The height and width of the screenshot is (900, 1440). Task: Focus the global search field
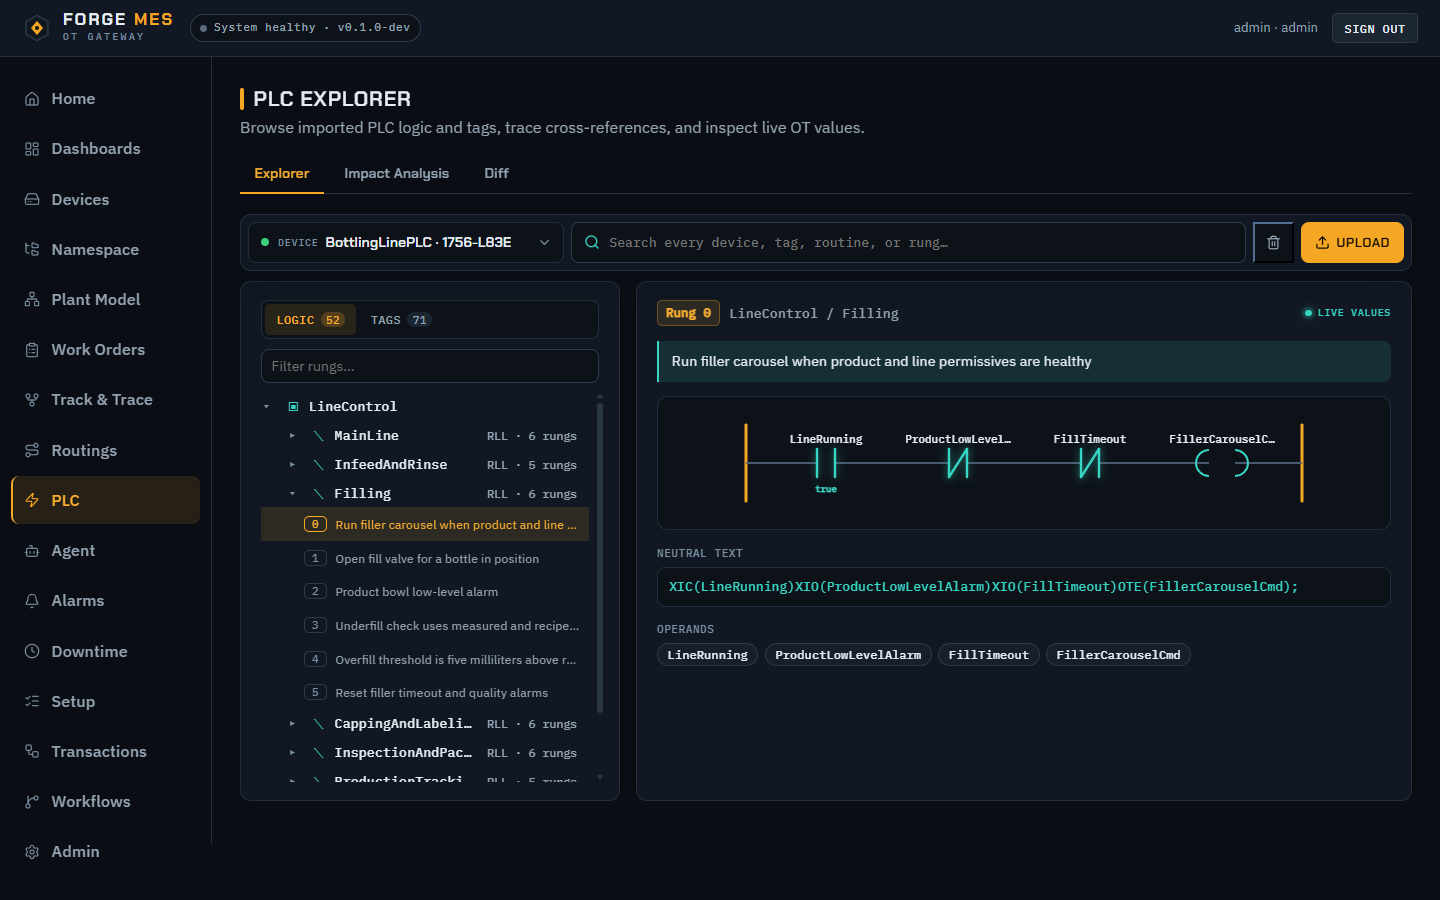point(908,243)
